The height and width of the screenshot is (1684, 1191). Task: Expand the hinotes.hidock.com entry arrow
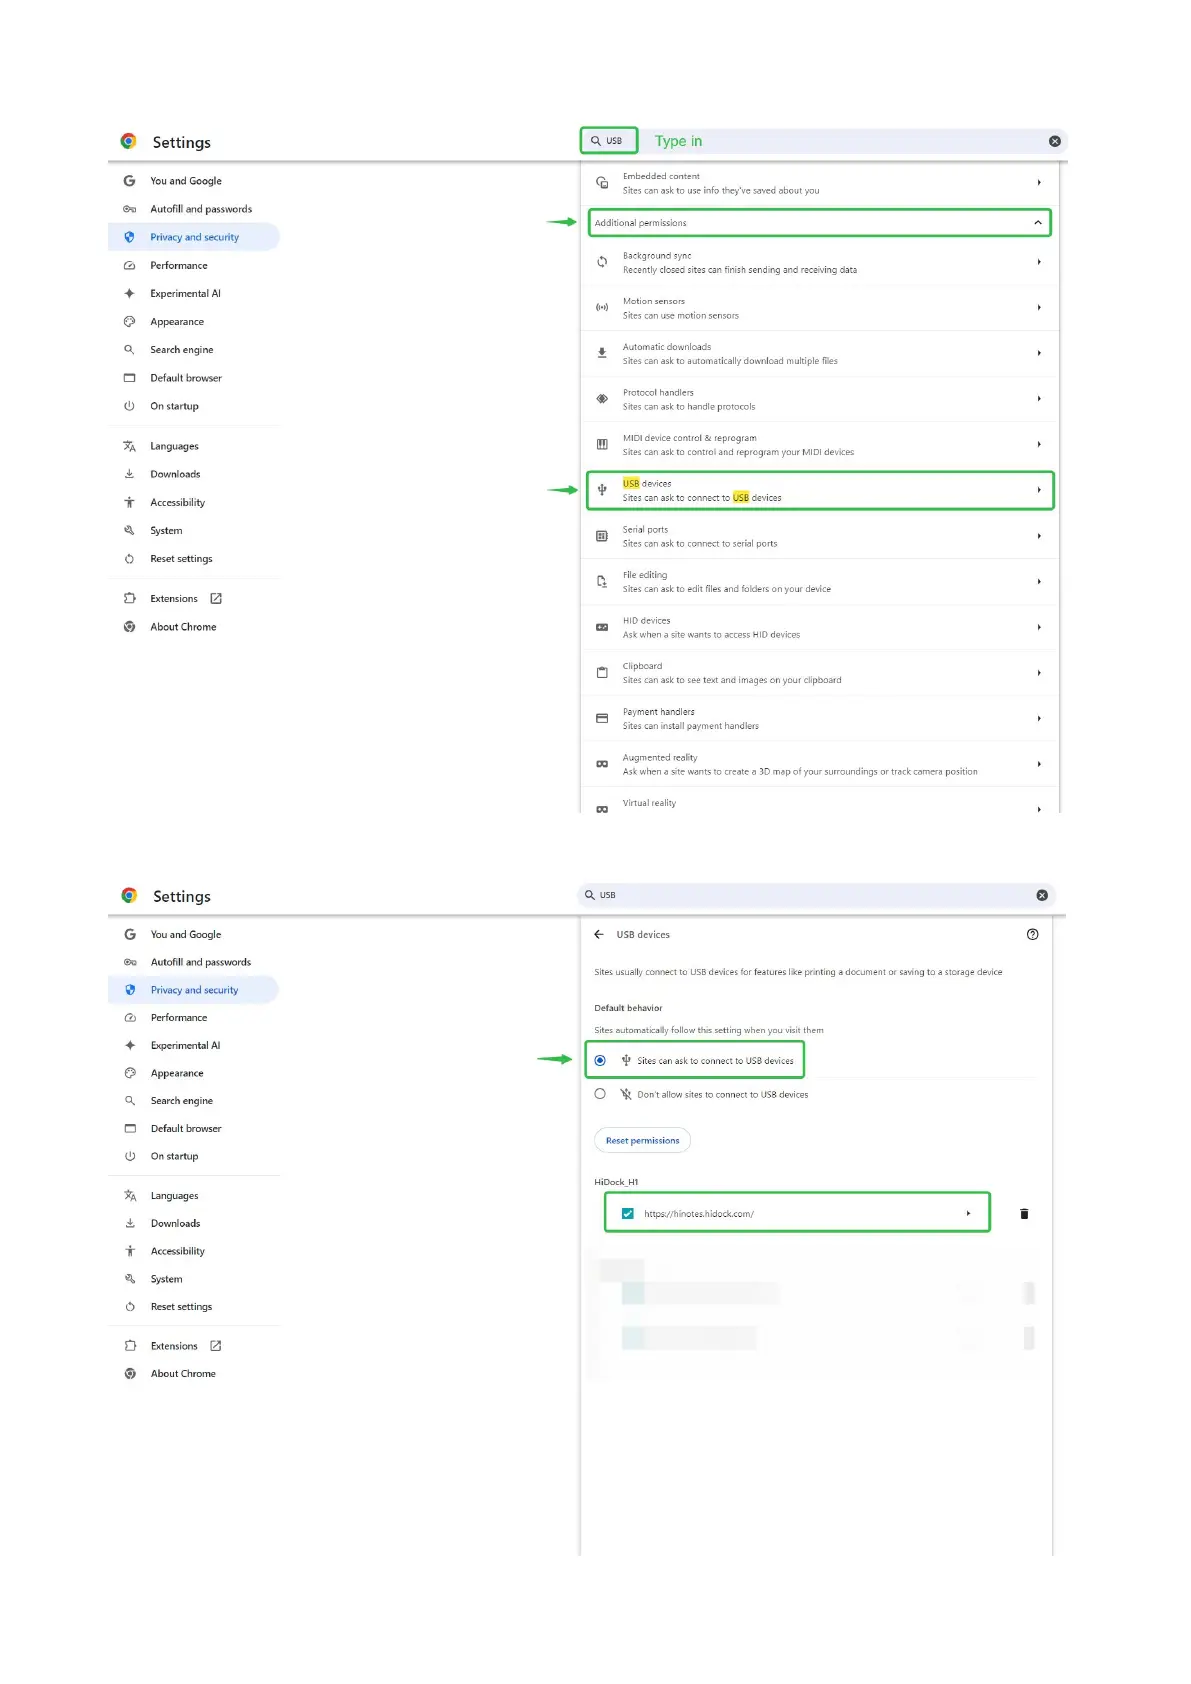point(968,1213)
